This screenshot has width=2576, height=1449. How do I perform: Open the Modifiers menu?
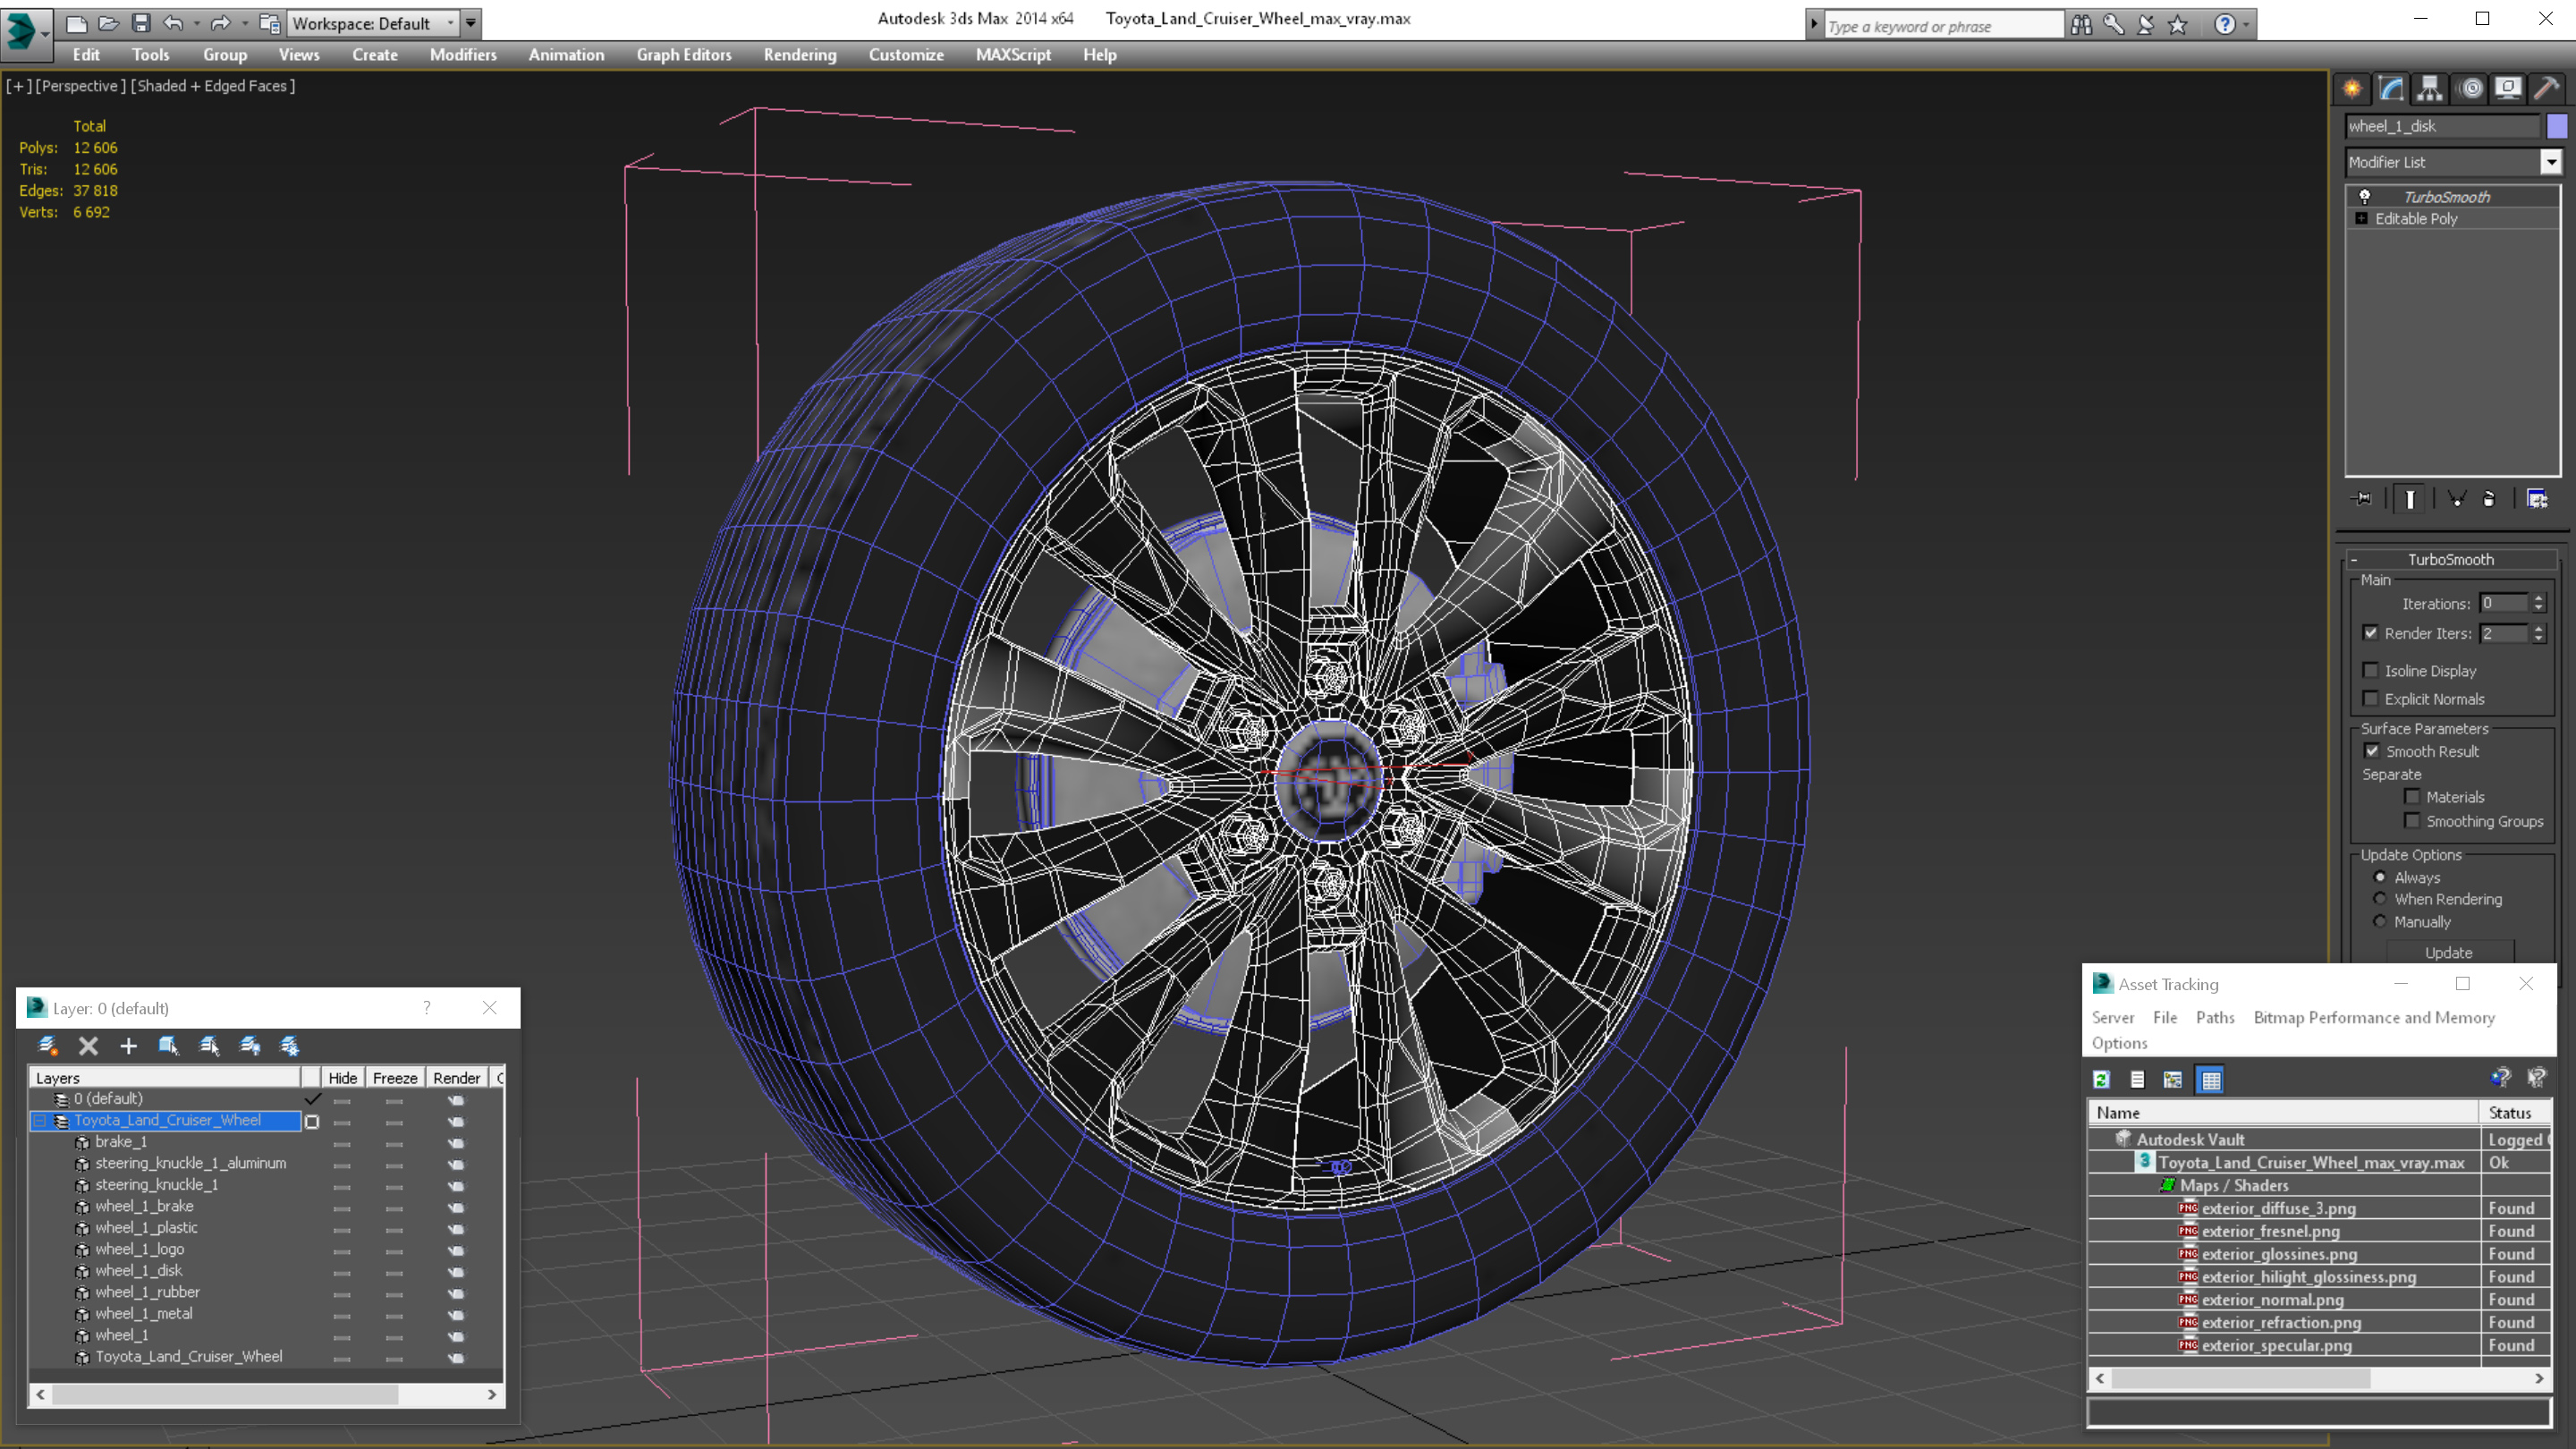pyautogui.click(x=463, y=55)
